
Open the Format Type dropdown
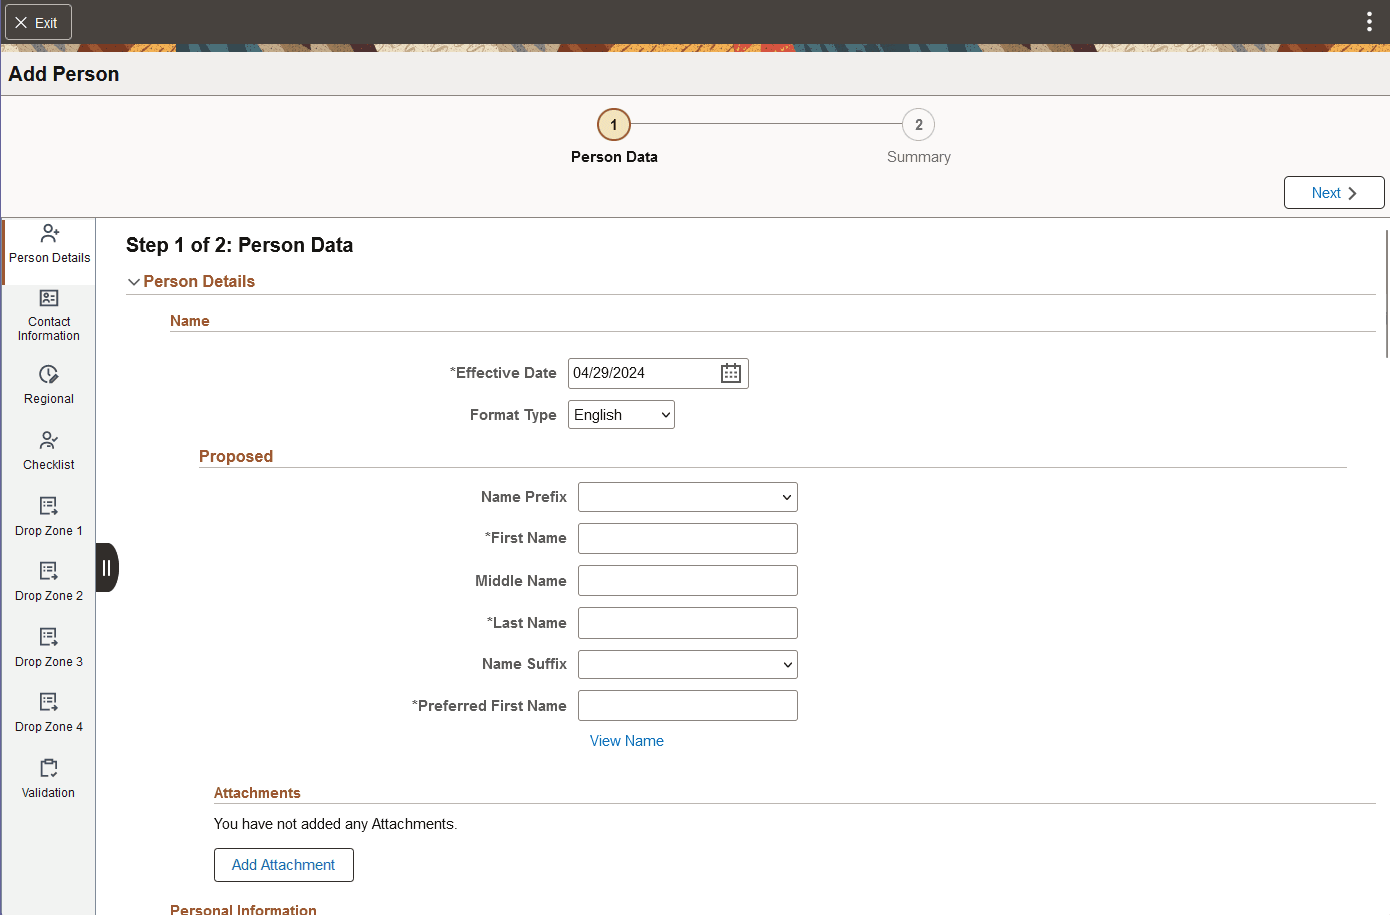pyautogui.click(x=620, y=414)
